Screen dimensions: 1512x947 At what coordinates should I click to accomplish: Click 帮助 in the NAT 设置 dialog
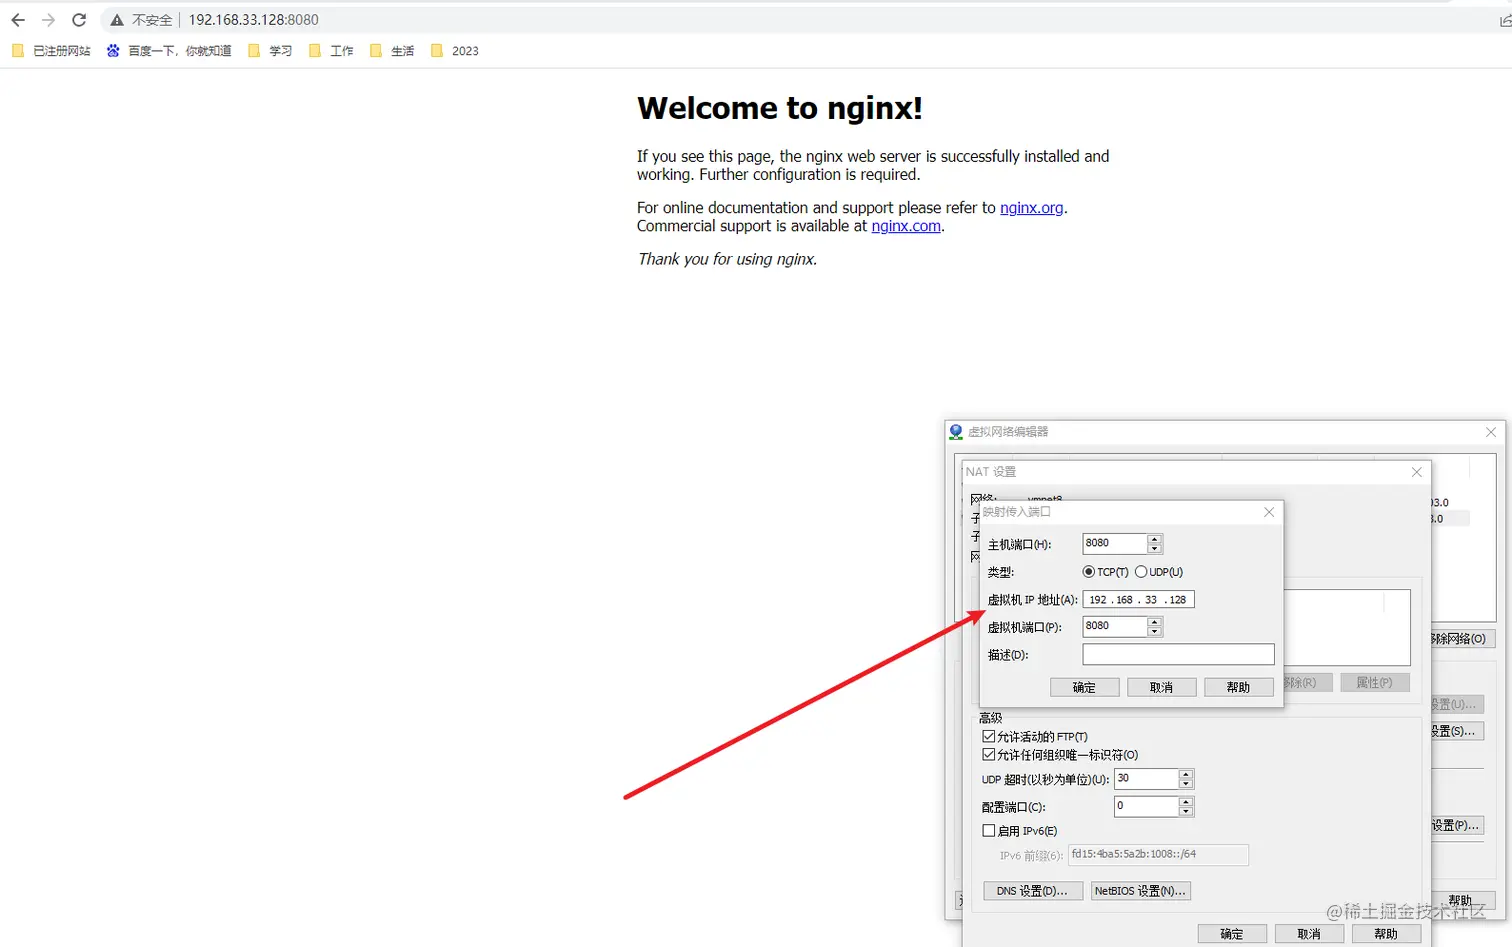point(1386,934)
